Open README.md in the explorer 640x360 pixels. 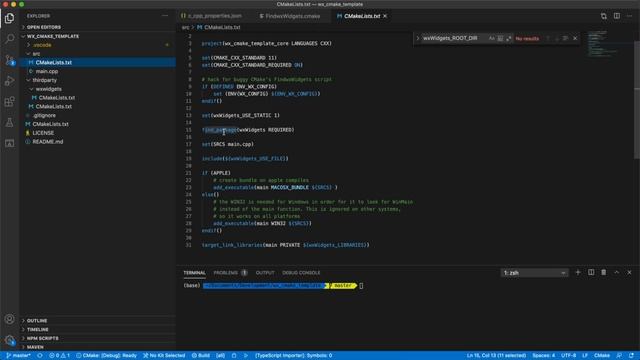click(47, 142)
